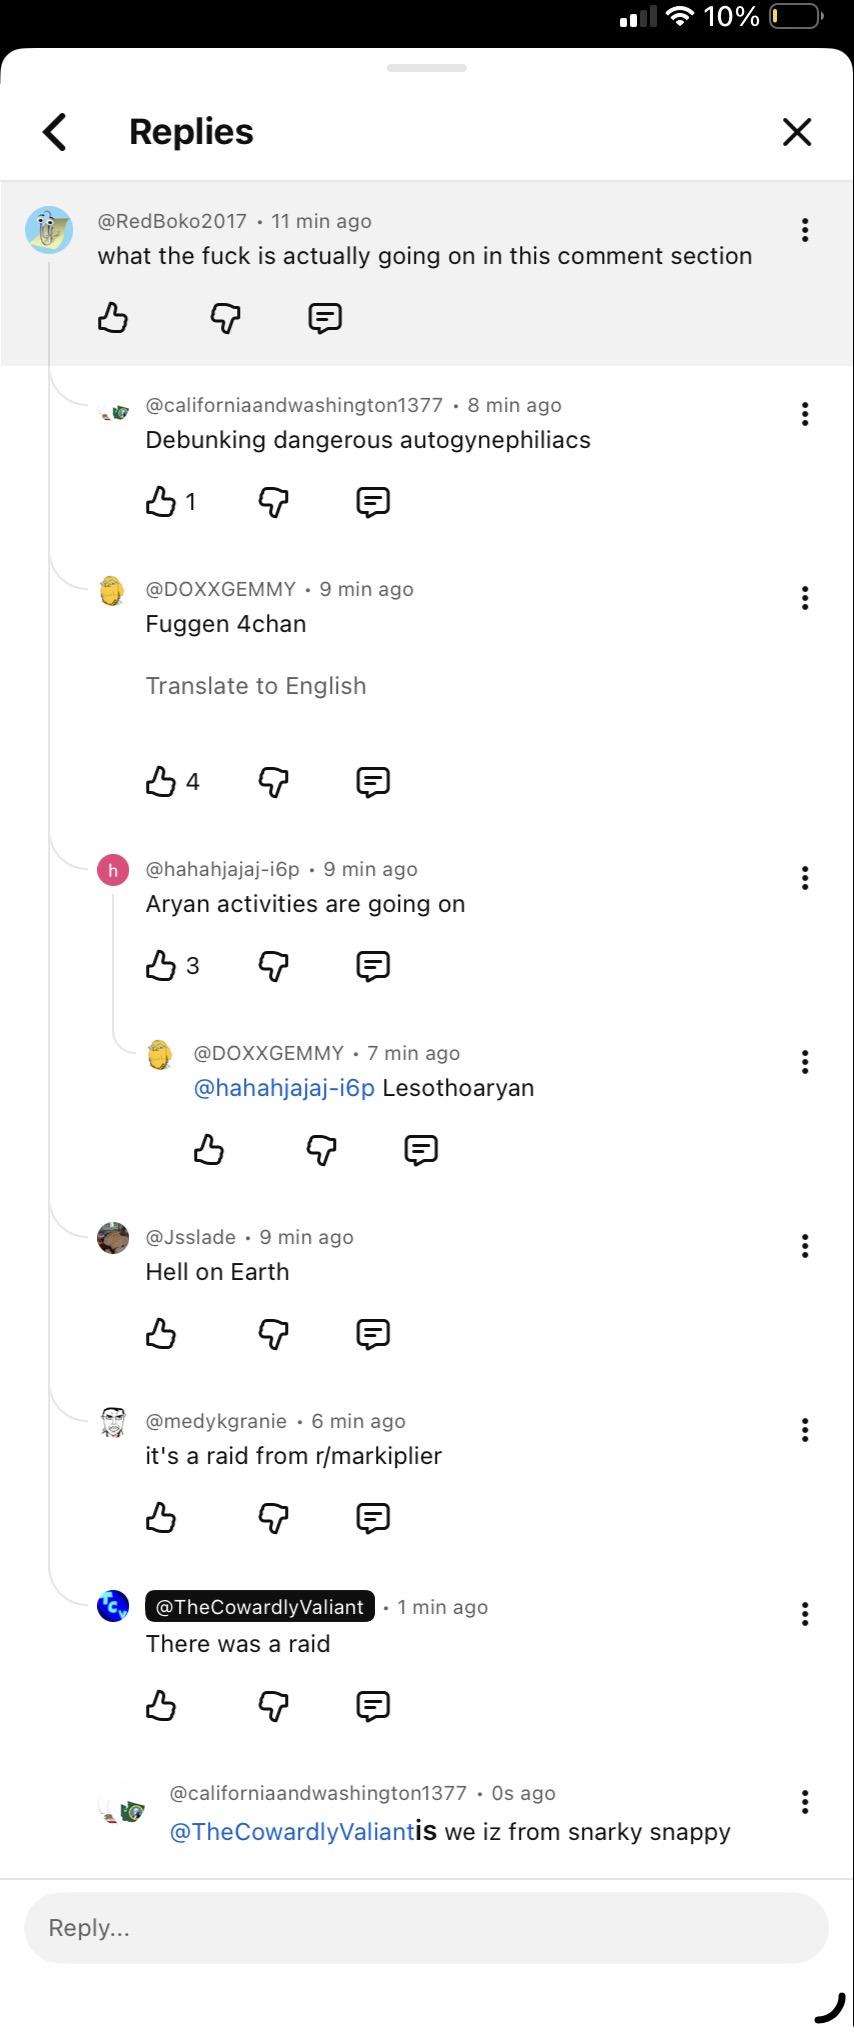Close the Replies panel
854x2032 pixels.
(796, 132)
